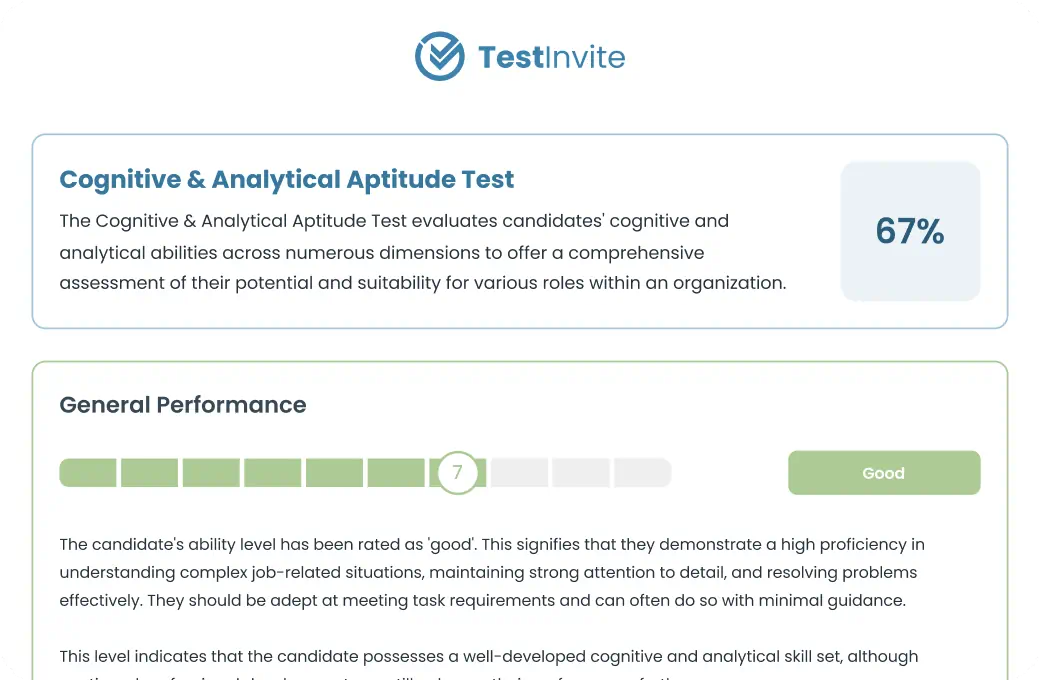The width and height of the screenshot is (1040, 680).
Task: Click the fourth green progress segment
Action: pos(273,472)
